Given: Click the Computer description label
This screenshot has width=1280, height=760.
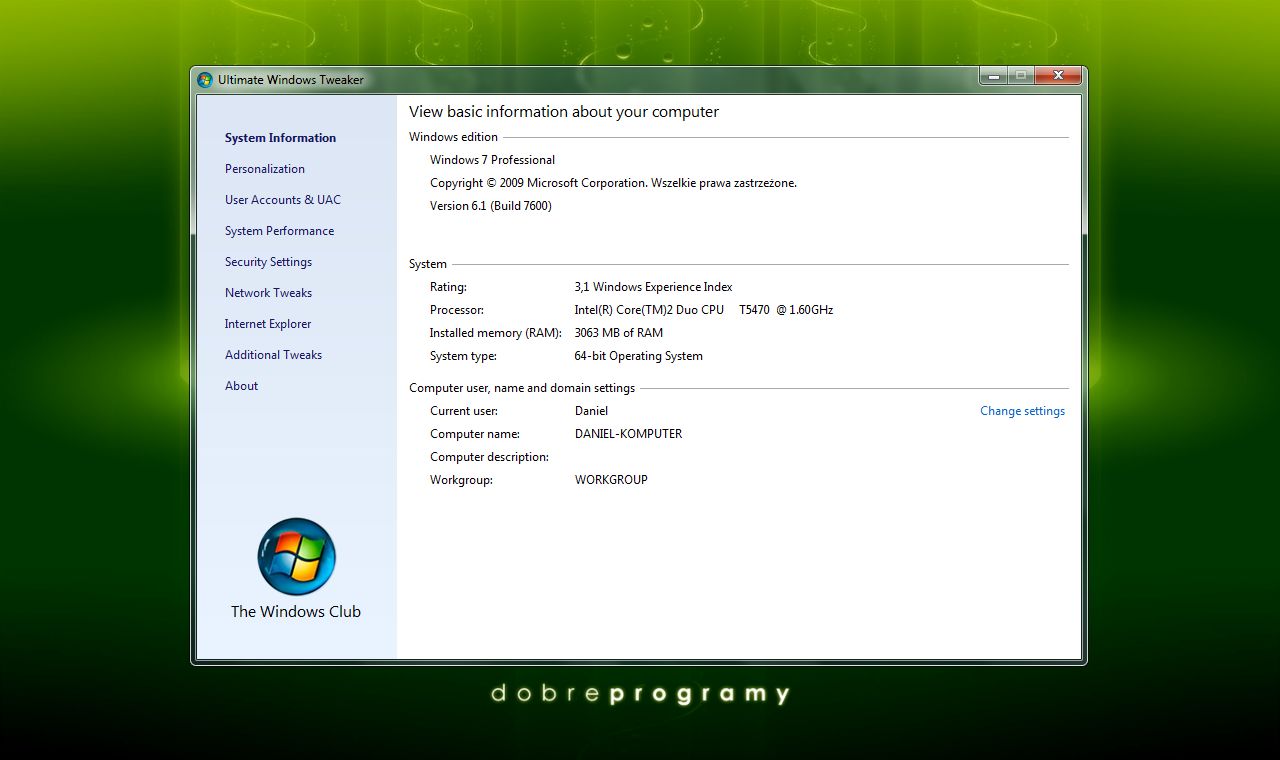Looking at the screenshot, I should 489,457.
